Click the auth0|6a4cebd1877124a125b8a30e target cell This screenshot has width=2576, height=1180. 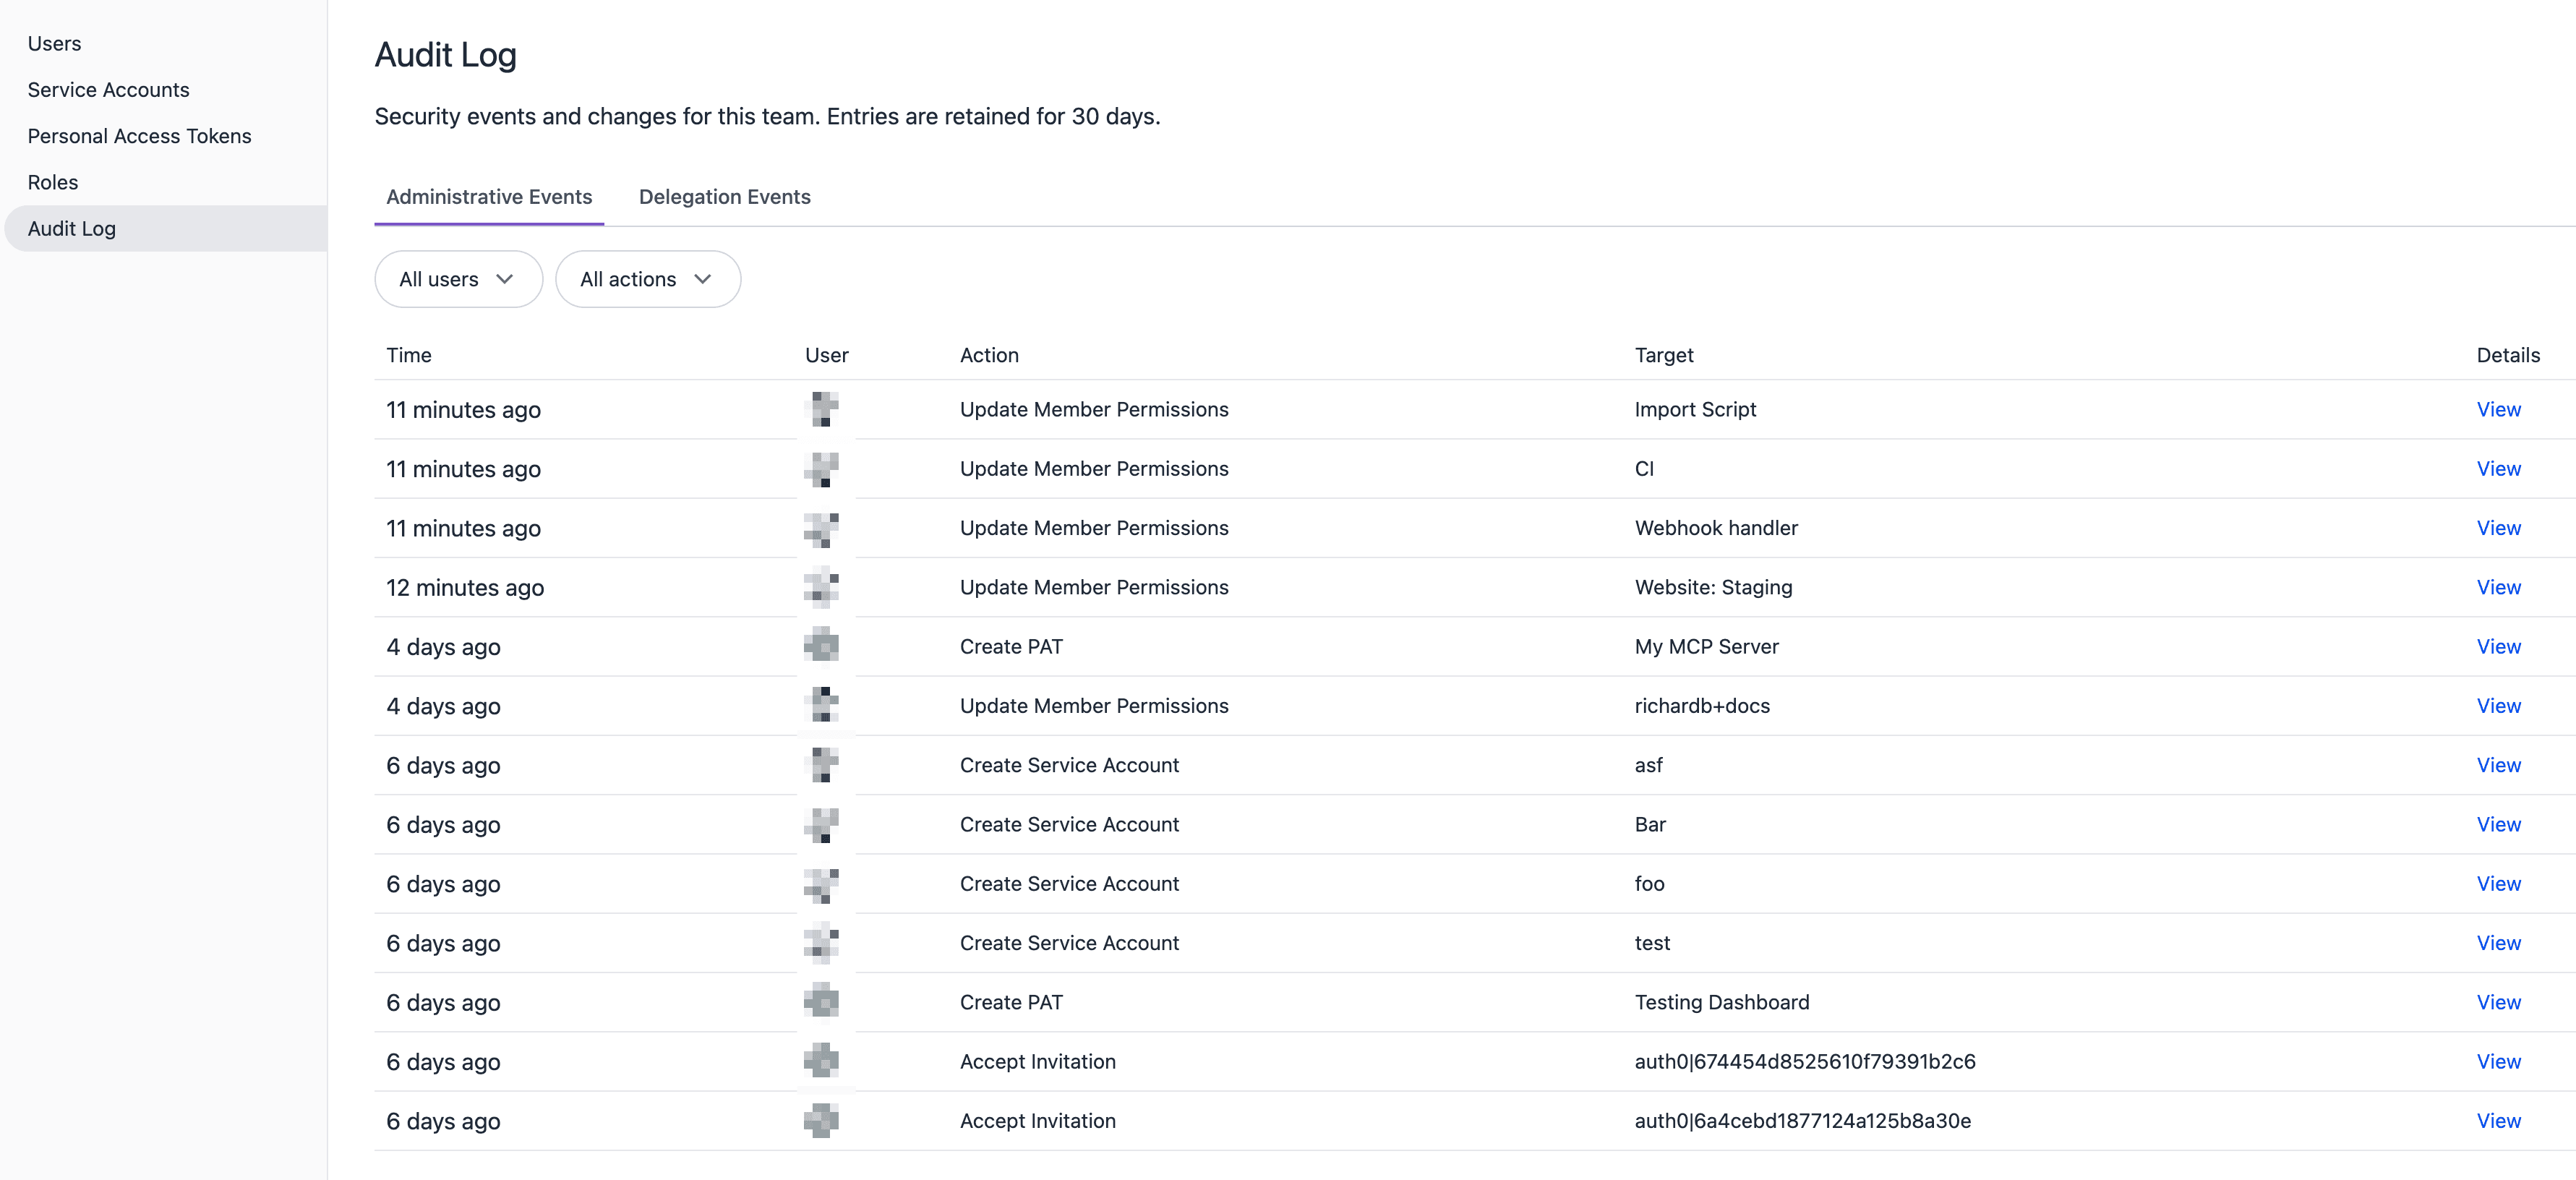click(x=1802, y=1121)
